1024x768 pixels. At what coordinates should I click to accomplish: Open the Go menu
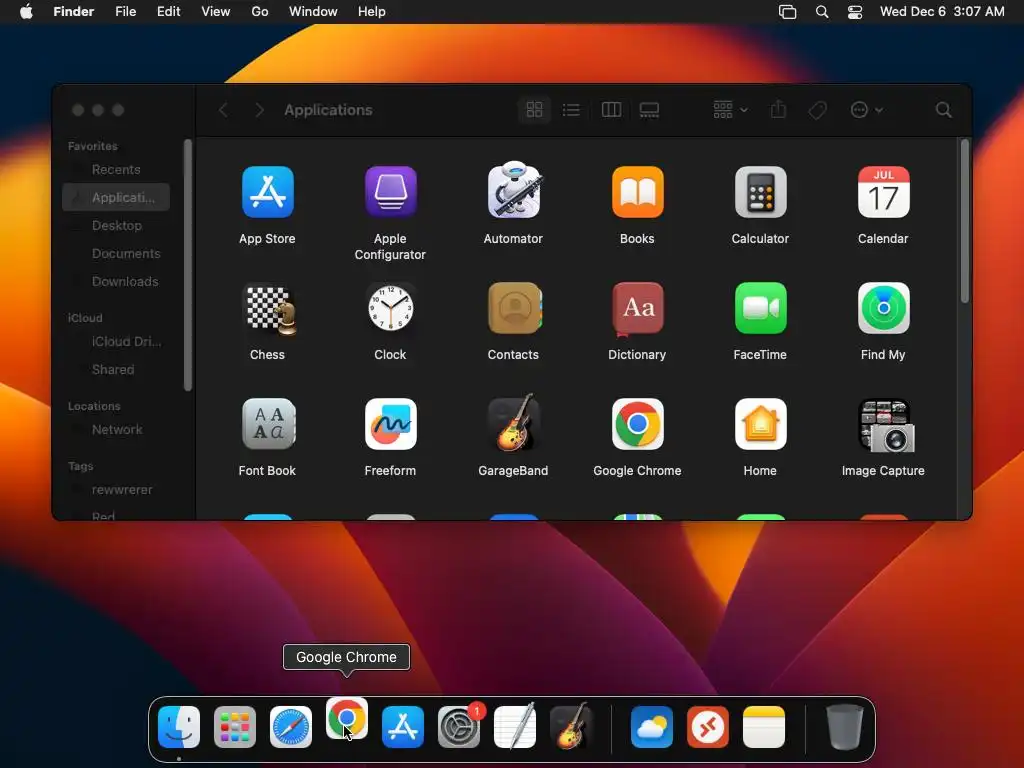pyautogui.click(x=260, y=12)
